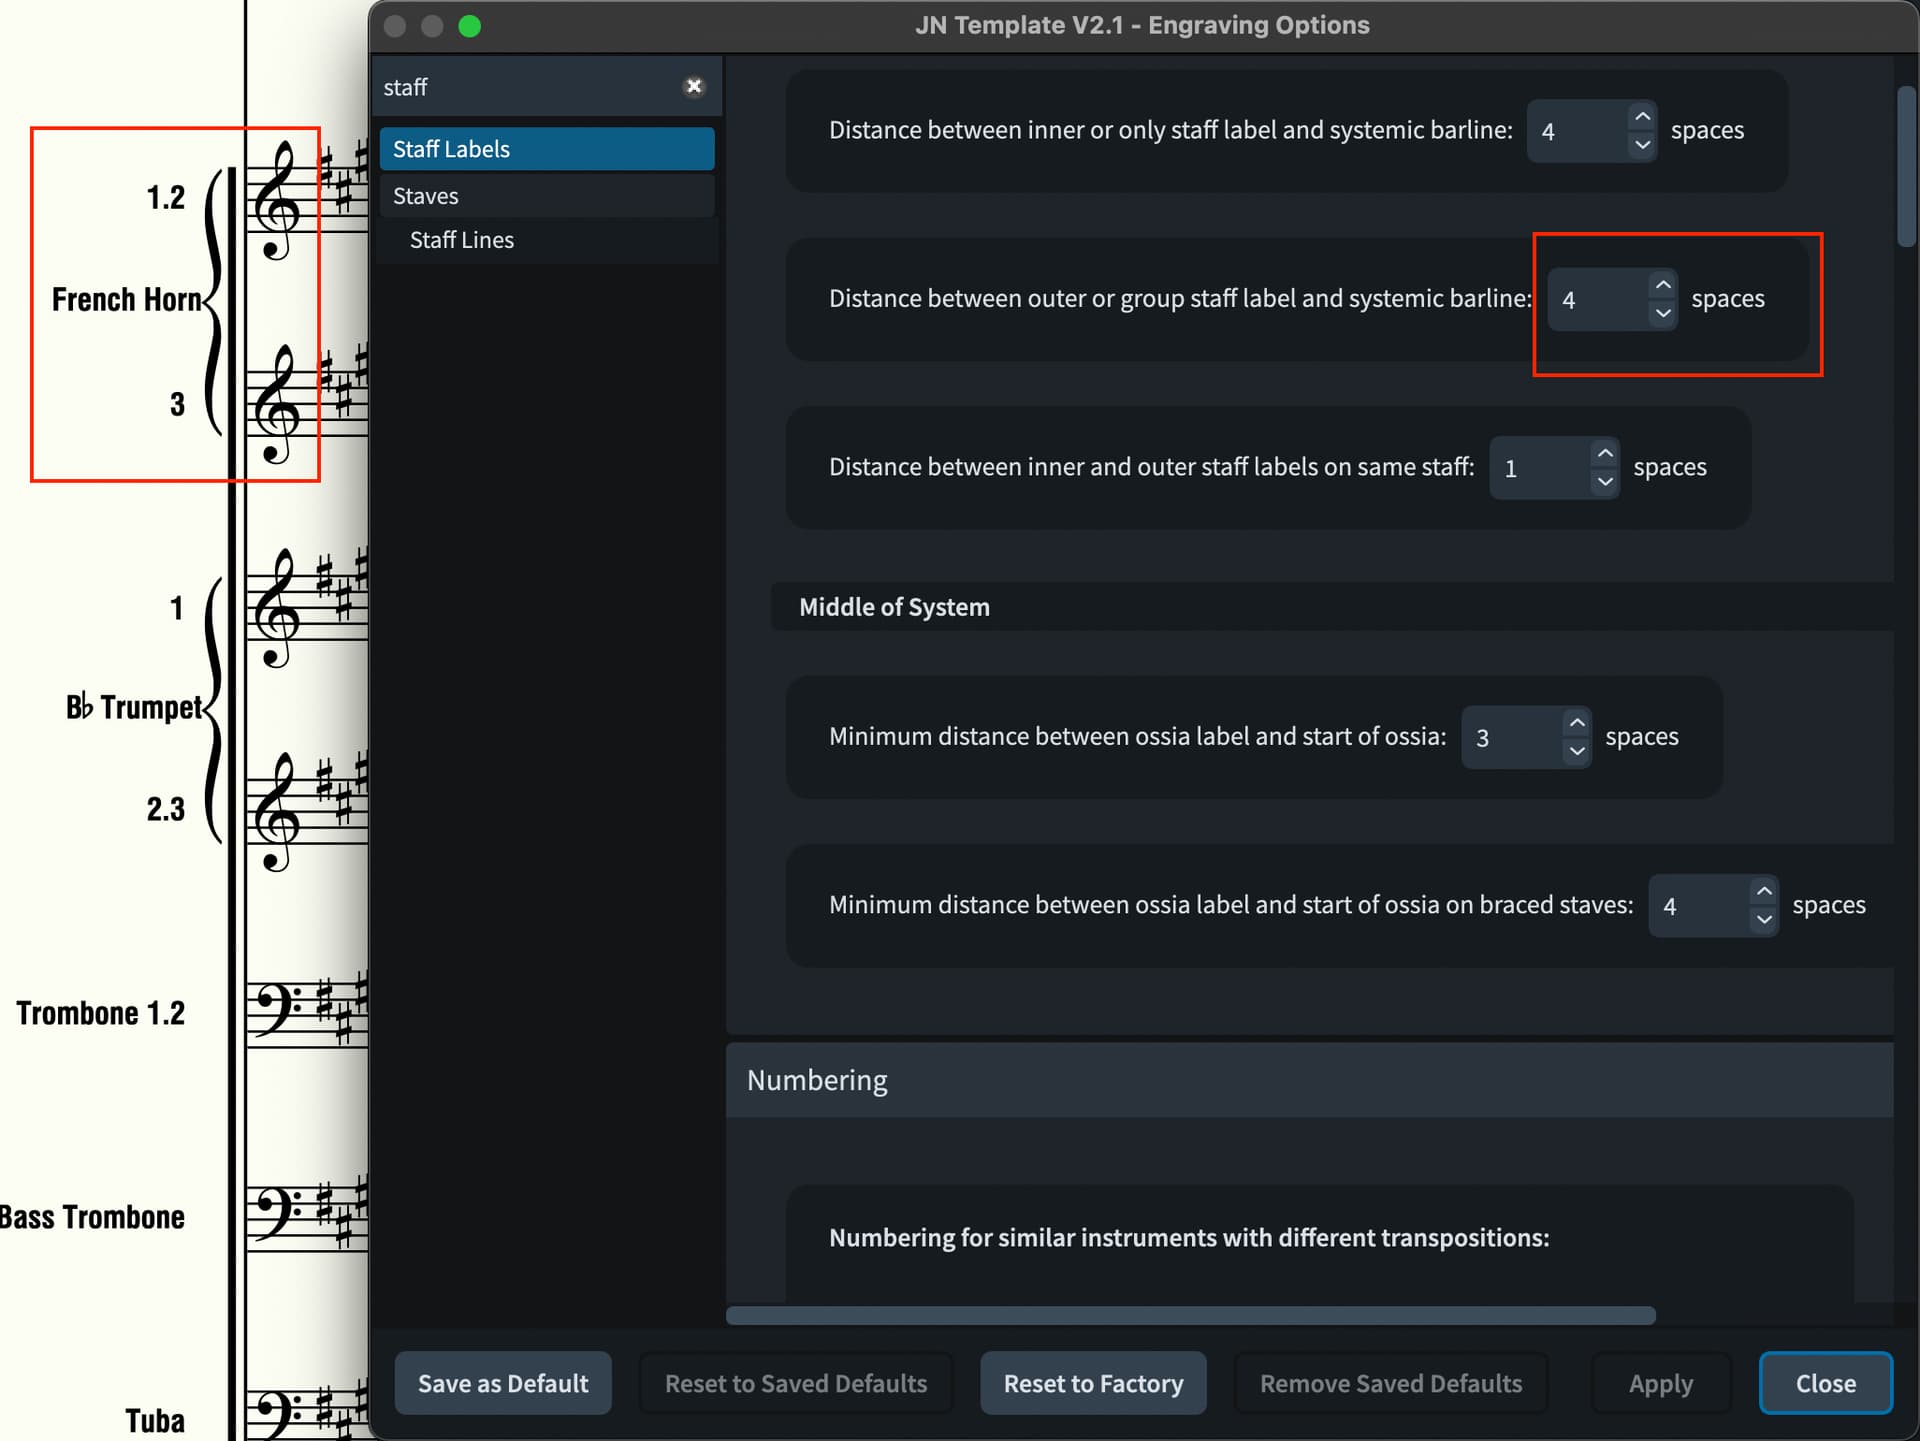The height and width of the screenshot is (1441, 1920).
Task: Decrease inner and outer labels same staff distance
Action: (1605, 482)
